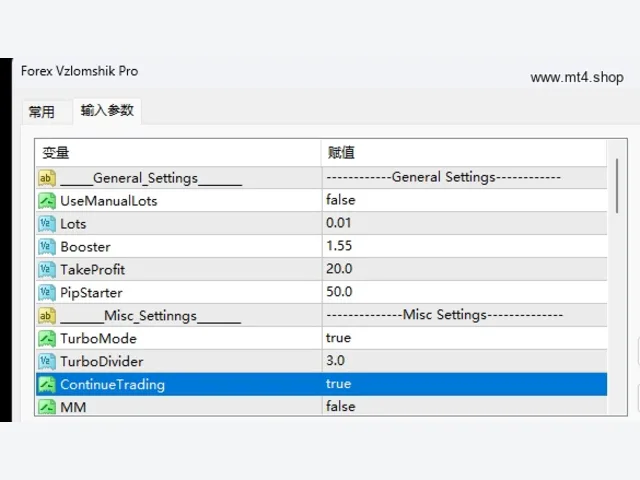
Task: Select the MM variable name
Action: 73,407
